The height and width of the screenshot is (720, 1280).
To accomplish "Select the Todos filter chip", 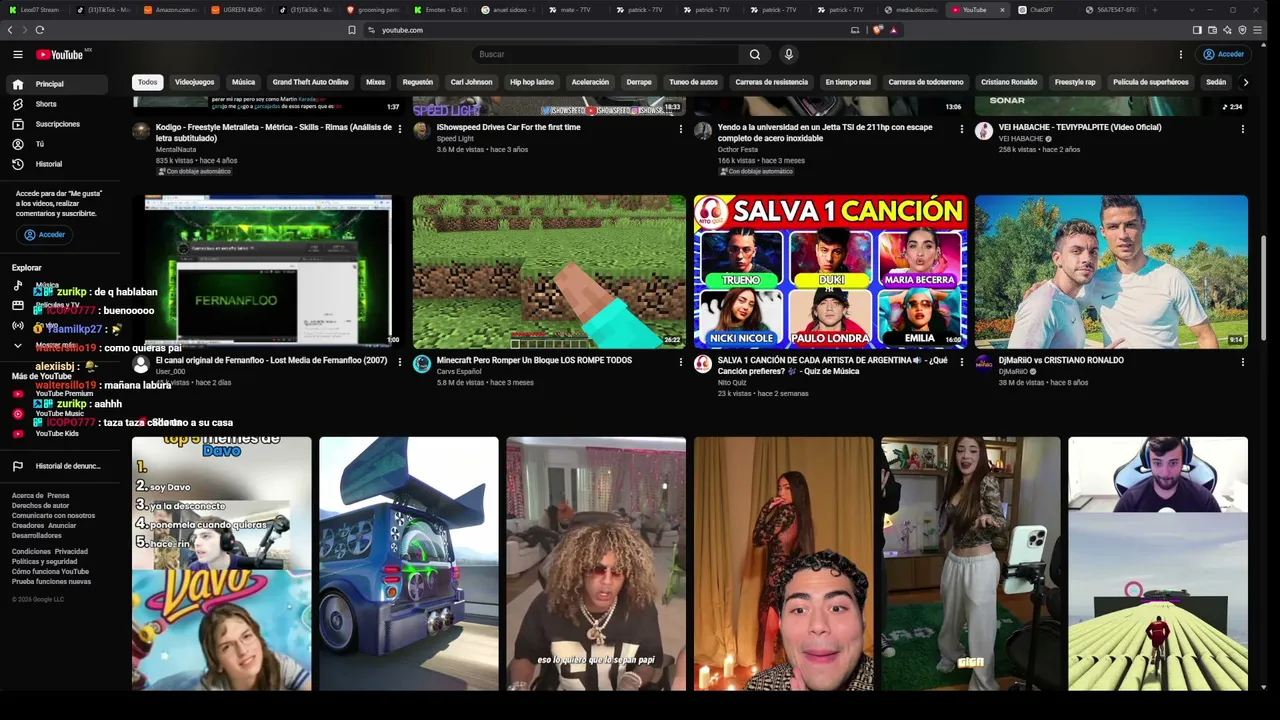I will click(x=148, y=82).
